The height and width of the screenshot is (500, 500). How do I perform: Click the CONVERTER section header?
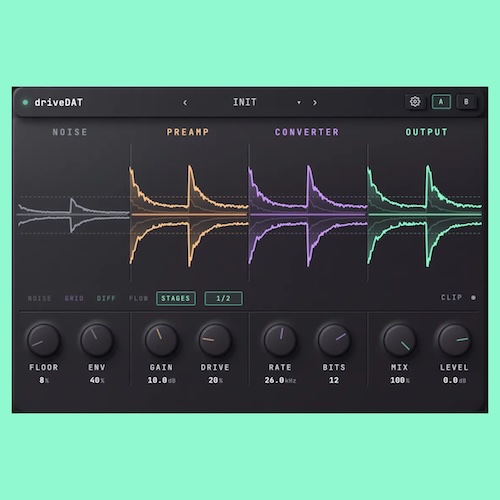307,132
